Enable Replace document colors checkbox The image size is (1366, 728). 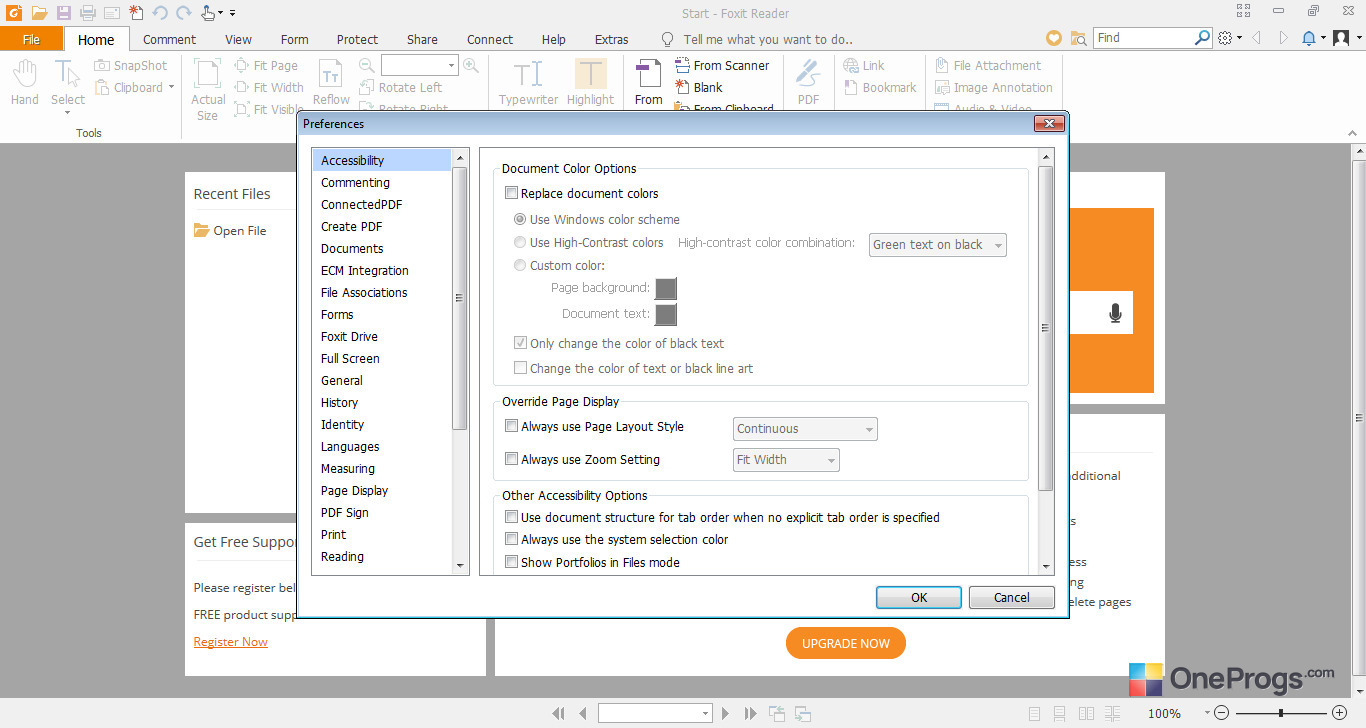512,193
